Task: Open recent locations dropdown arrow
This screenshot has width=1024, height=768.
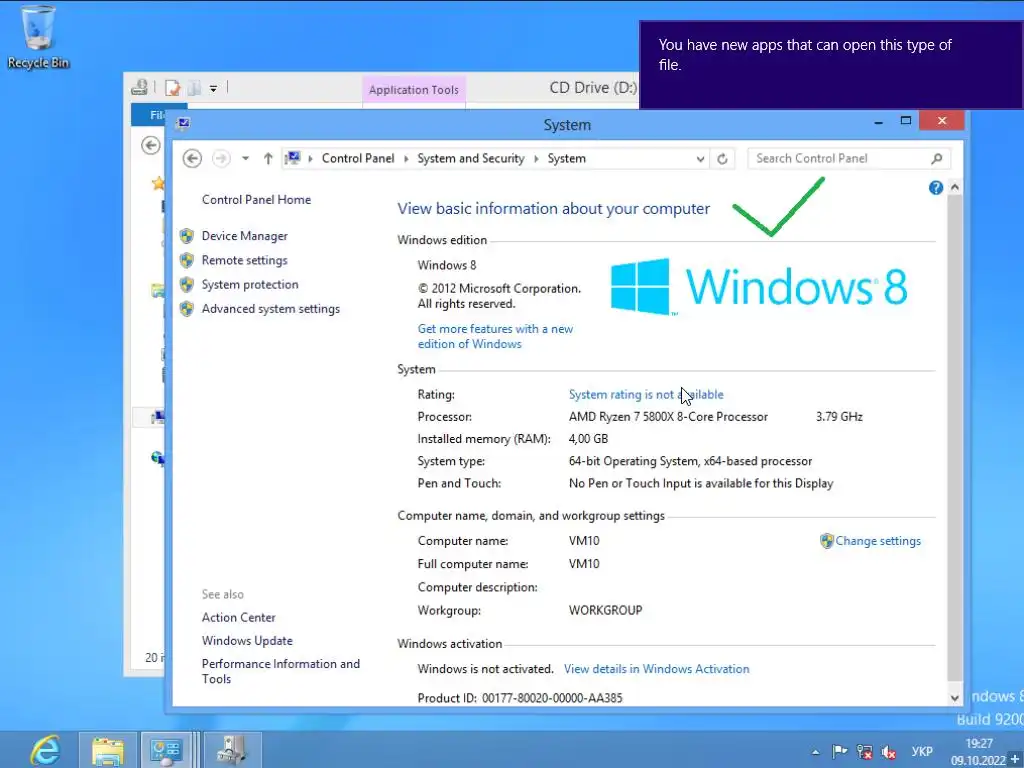Action: (246, 159)
